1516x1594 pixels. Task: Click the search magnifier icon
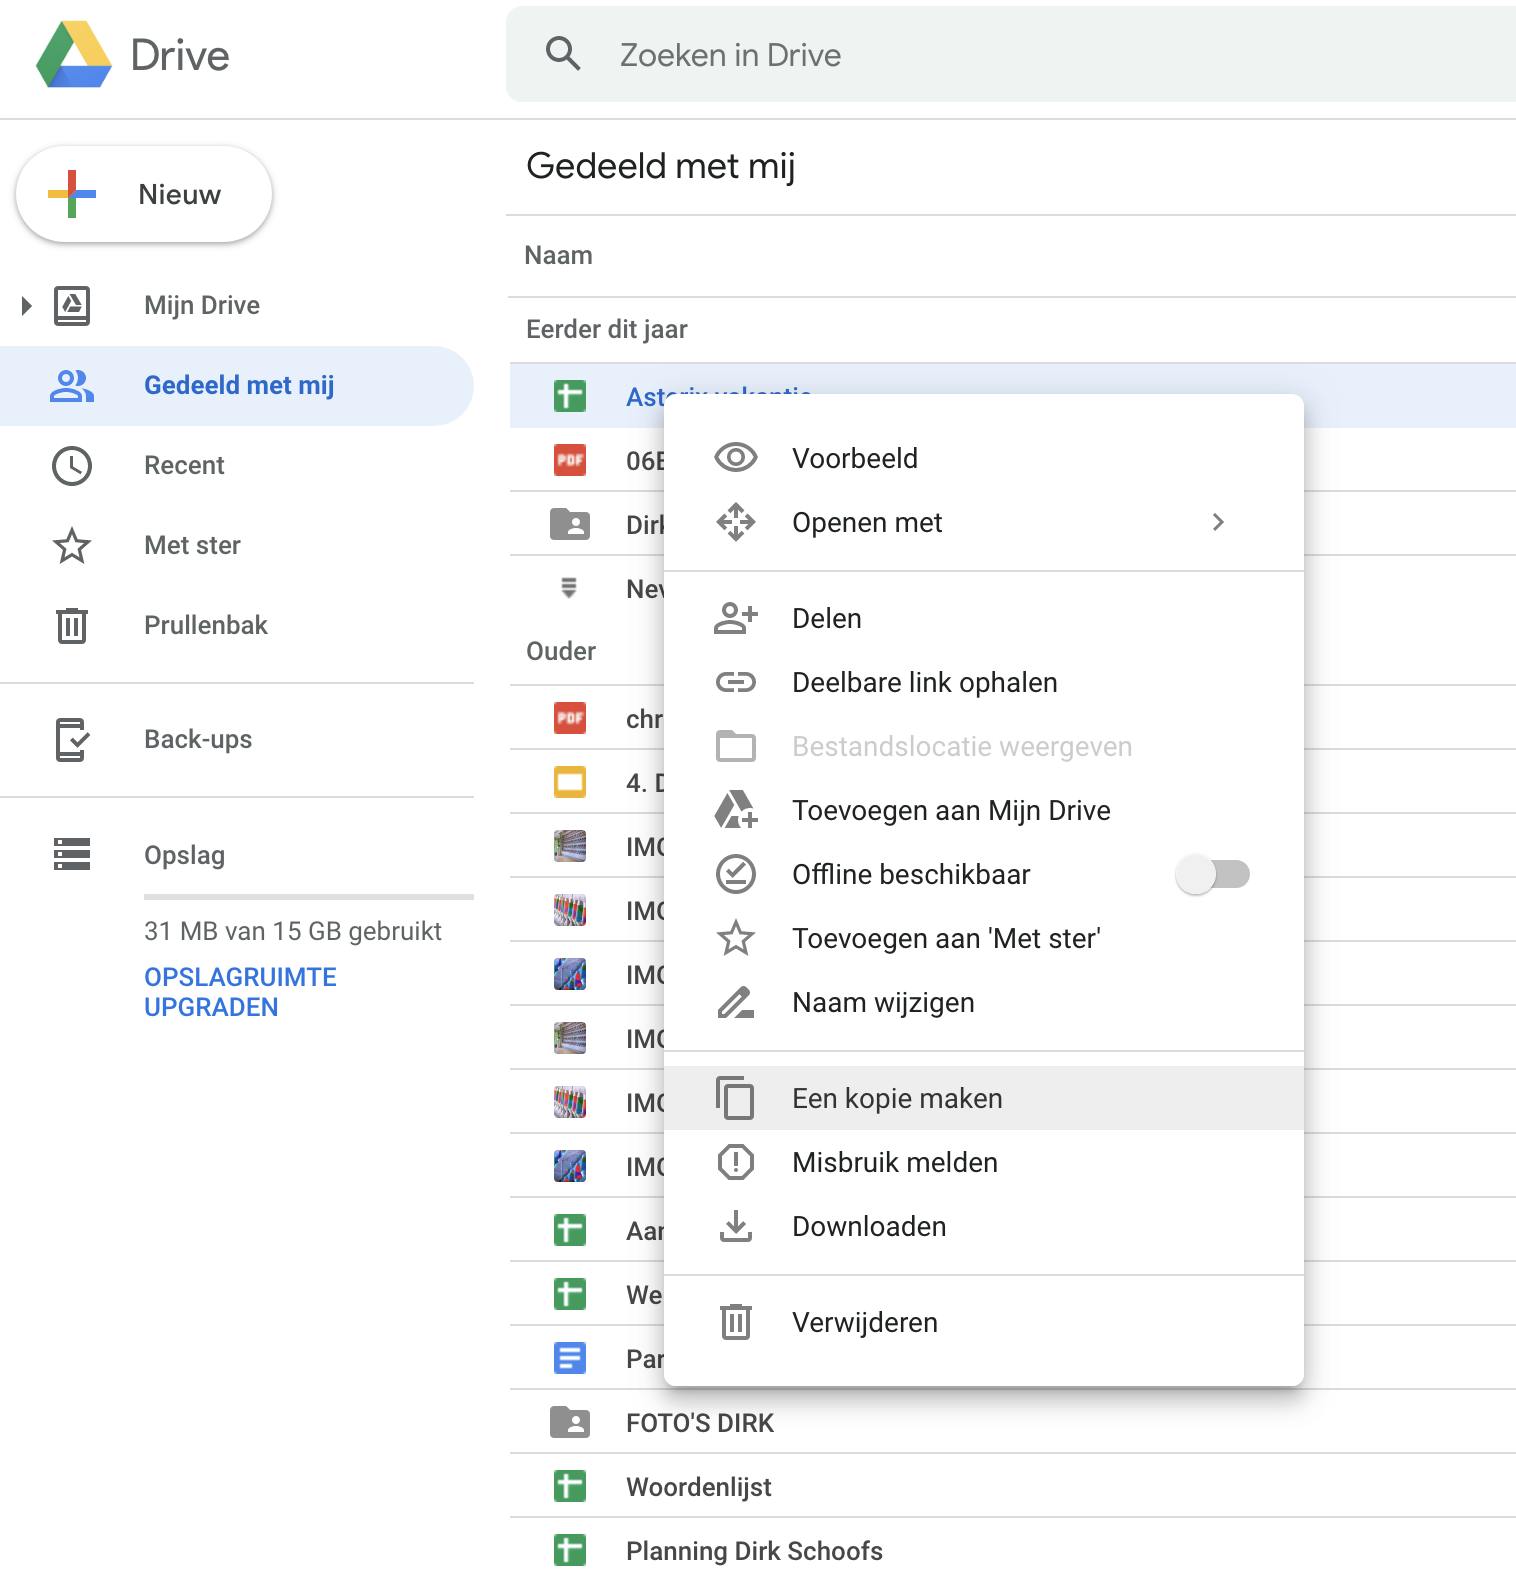[x=563, y=54]
